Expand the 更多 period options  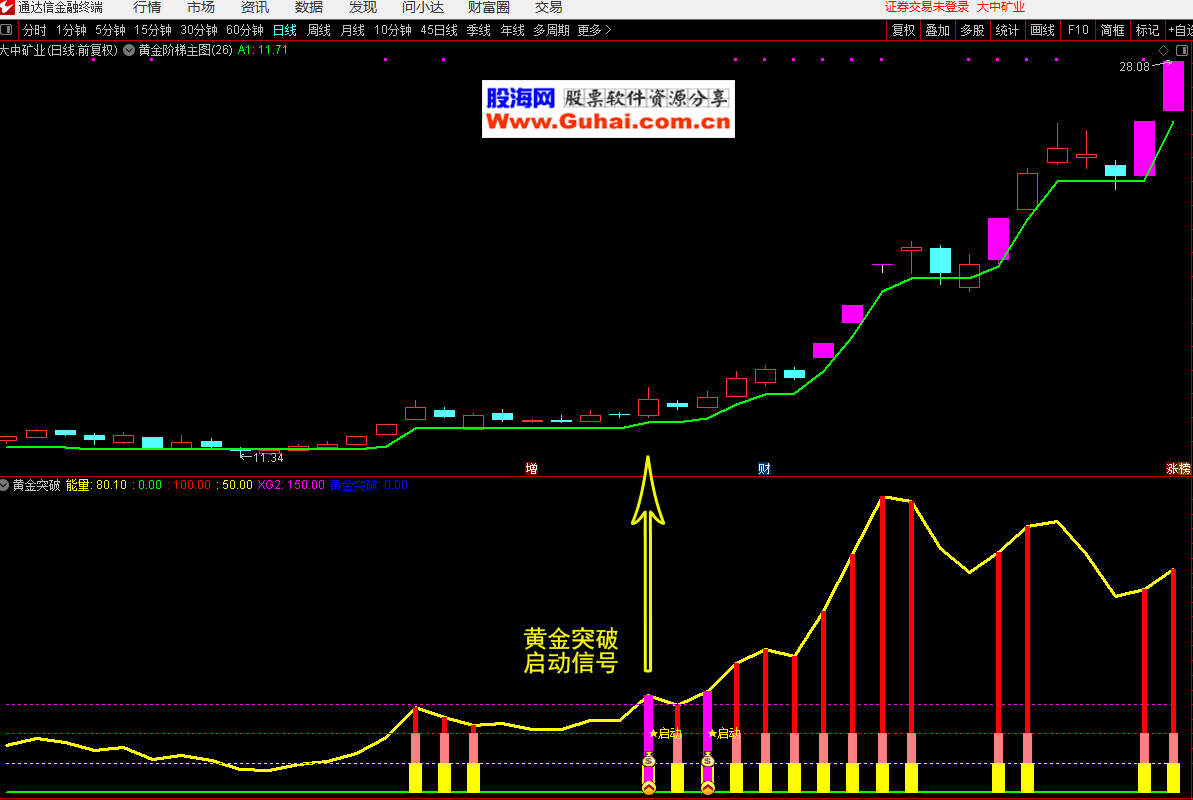click(594, 30)
